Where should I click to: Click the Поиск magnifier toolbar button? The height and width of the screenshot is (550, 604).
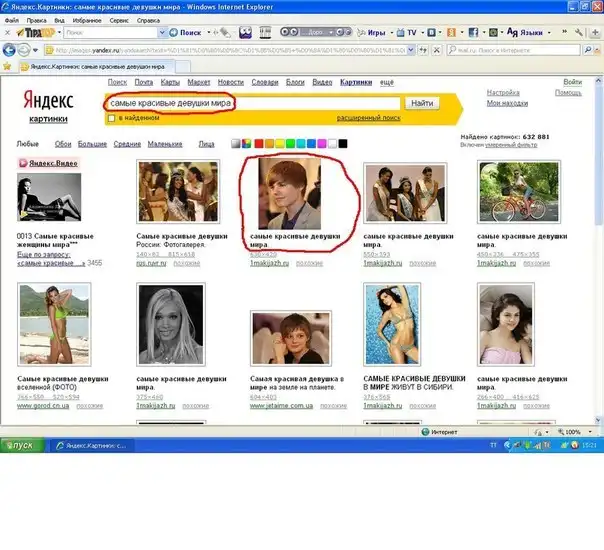point(184,32)
